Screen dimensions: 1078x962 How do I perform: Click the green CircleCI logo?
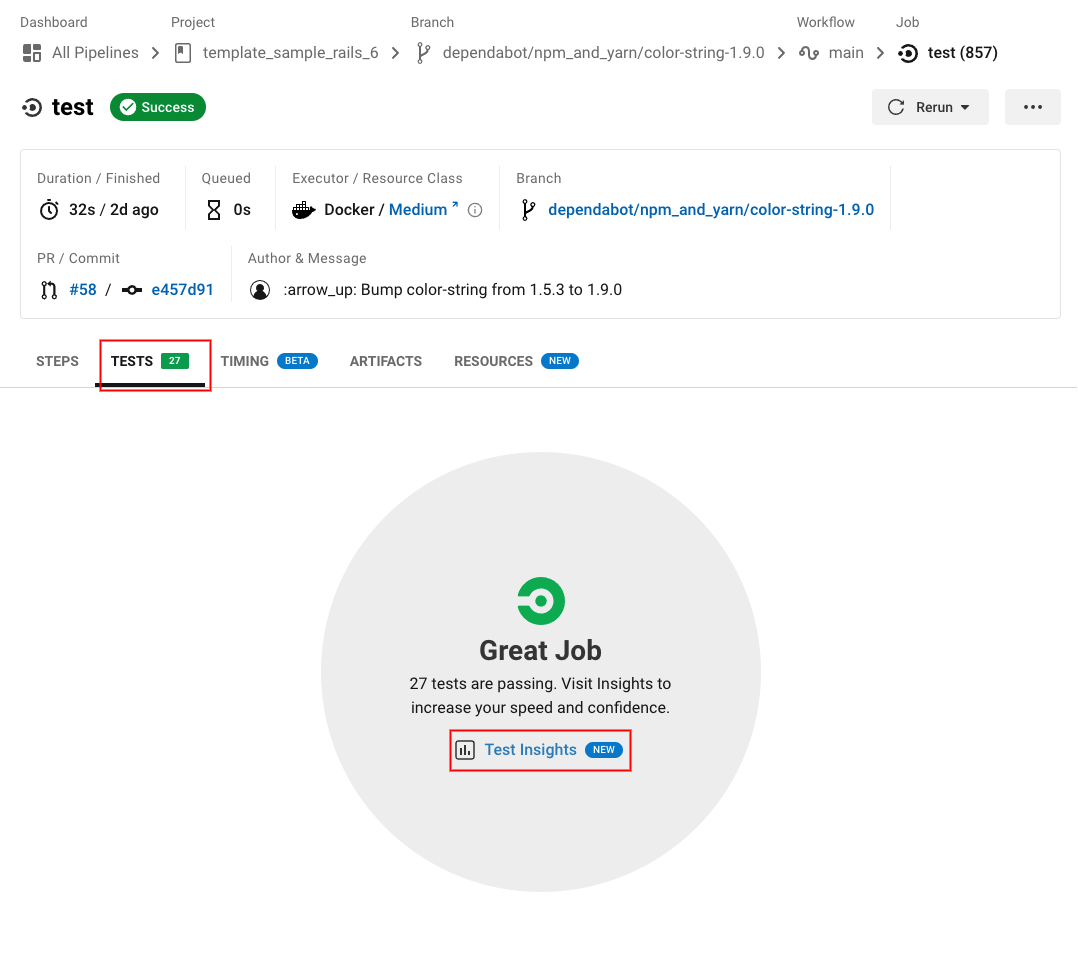tap(541, 601)
